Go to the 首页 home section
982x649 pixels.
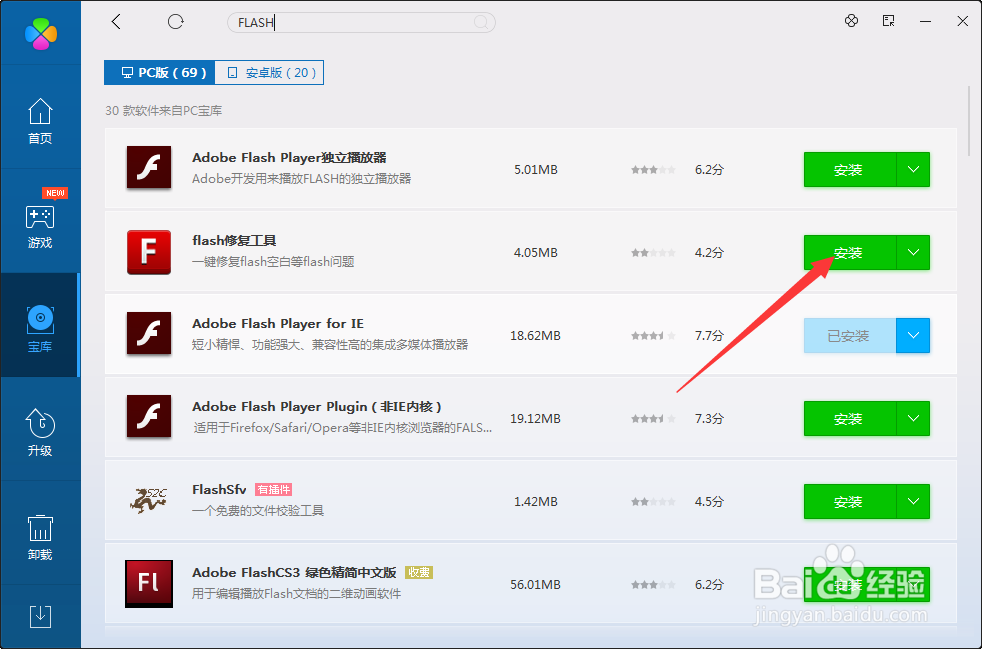[x=40, y=121]
